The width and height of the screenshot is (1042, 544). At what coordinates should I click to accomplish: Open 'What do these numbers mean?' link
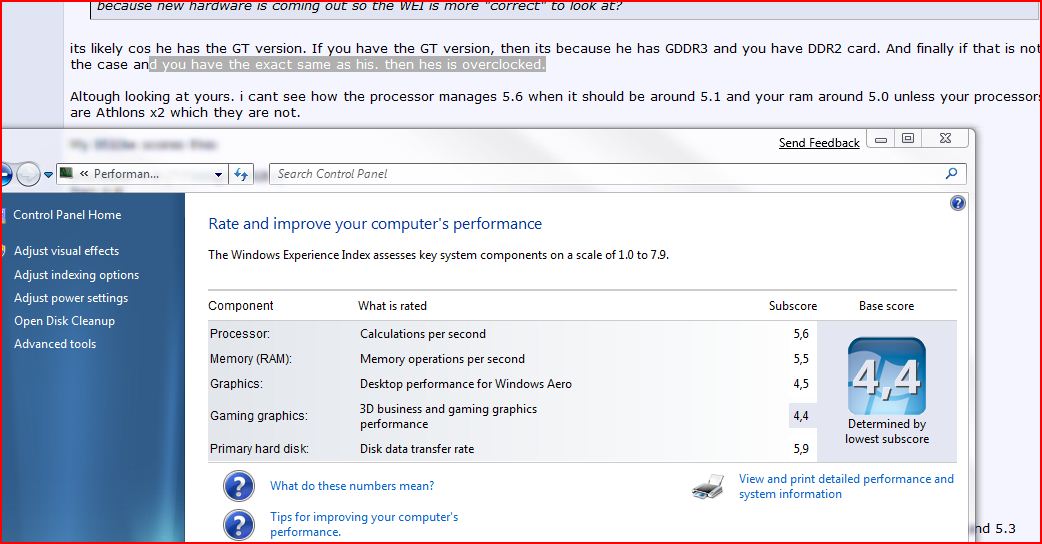click(x=352, y=486)
